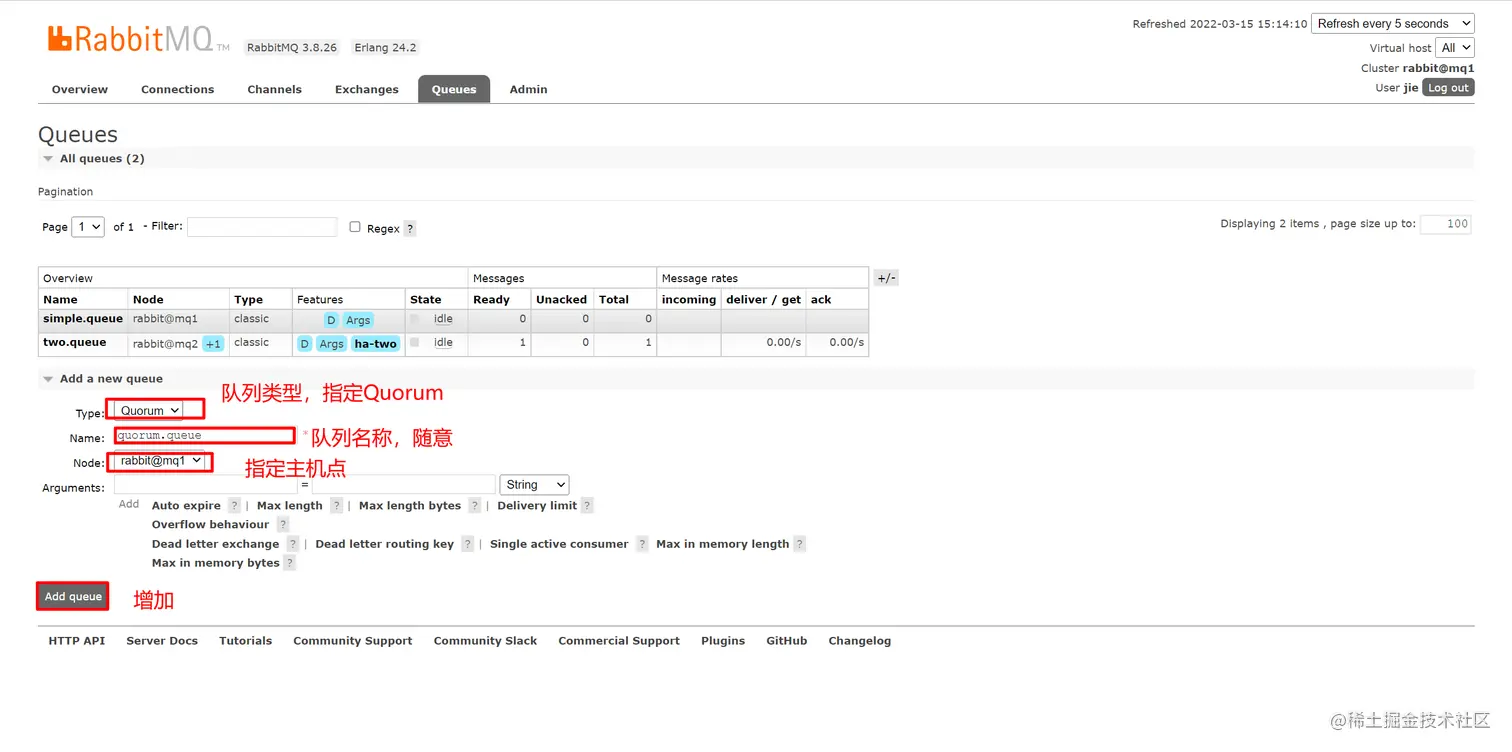Click the Args badge on two.queue
1512x752 pixels.
(x=332, y=343)
